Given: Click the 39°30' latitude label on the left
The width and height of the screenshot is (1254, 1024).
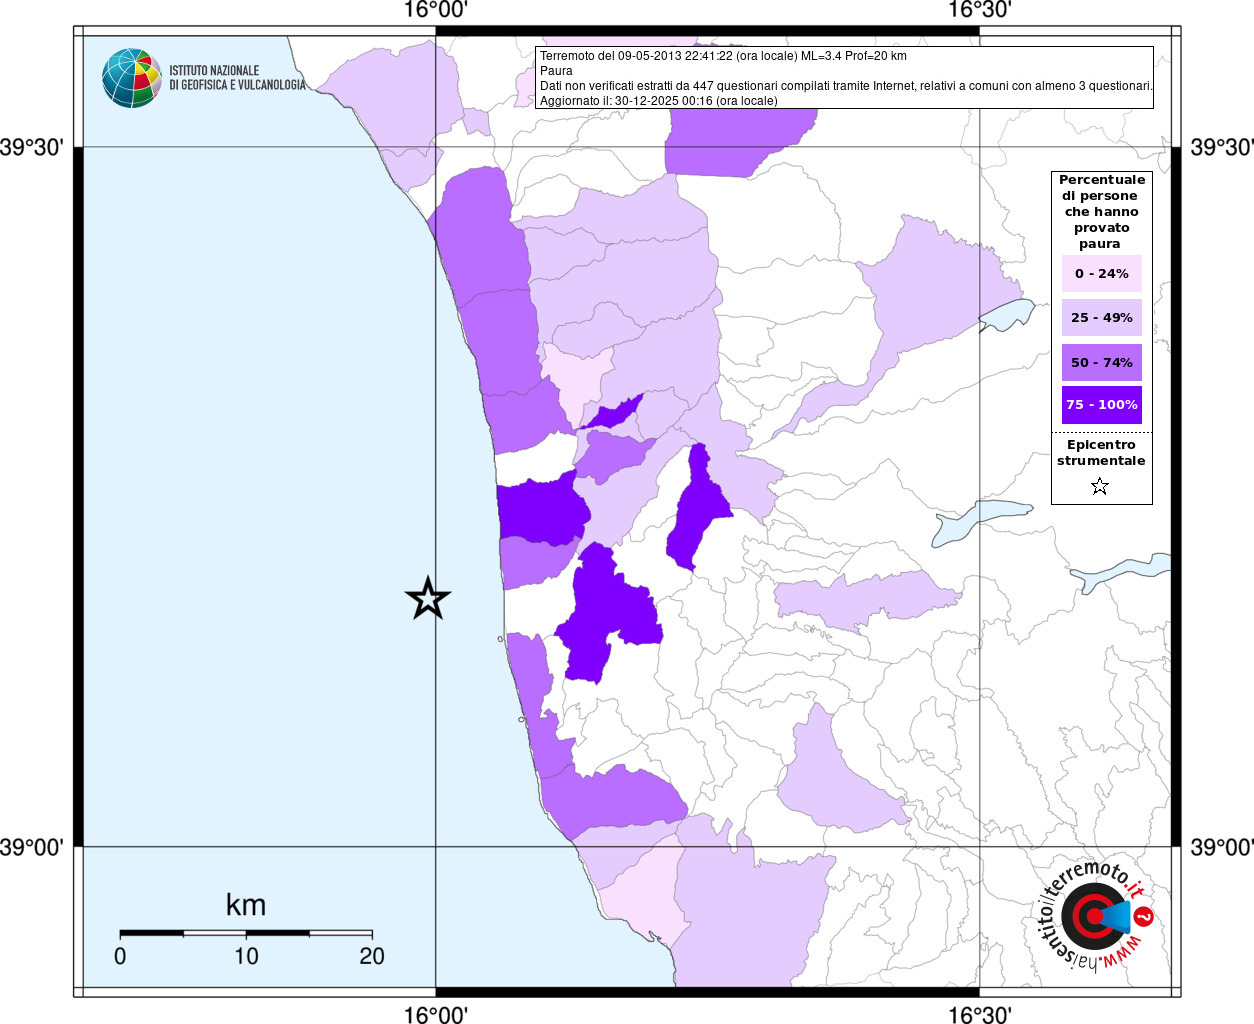Looking at the screenshot, I should coord(32,148).
